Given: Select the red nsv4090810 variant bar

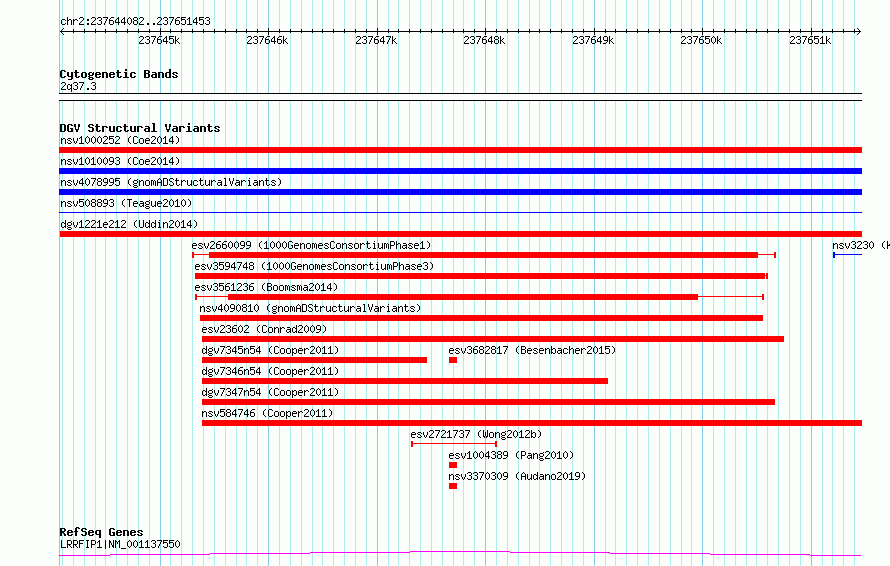Looking at the screenshot, I should (481, 318).
